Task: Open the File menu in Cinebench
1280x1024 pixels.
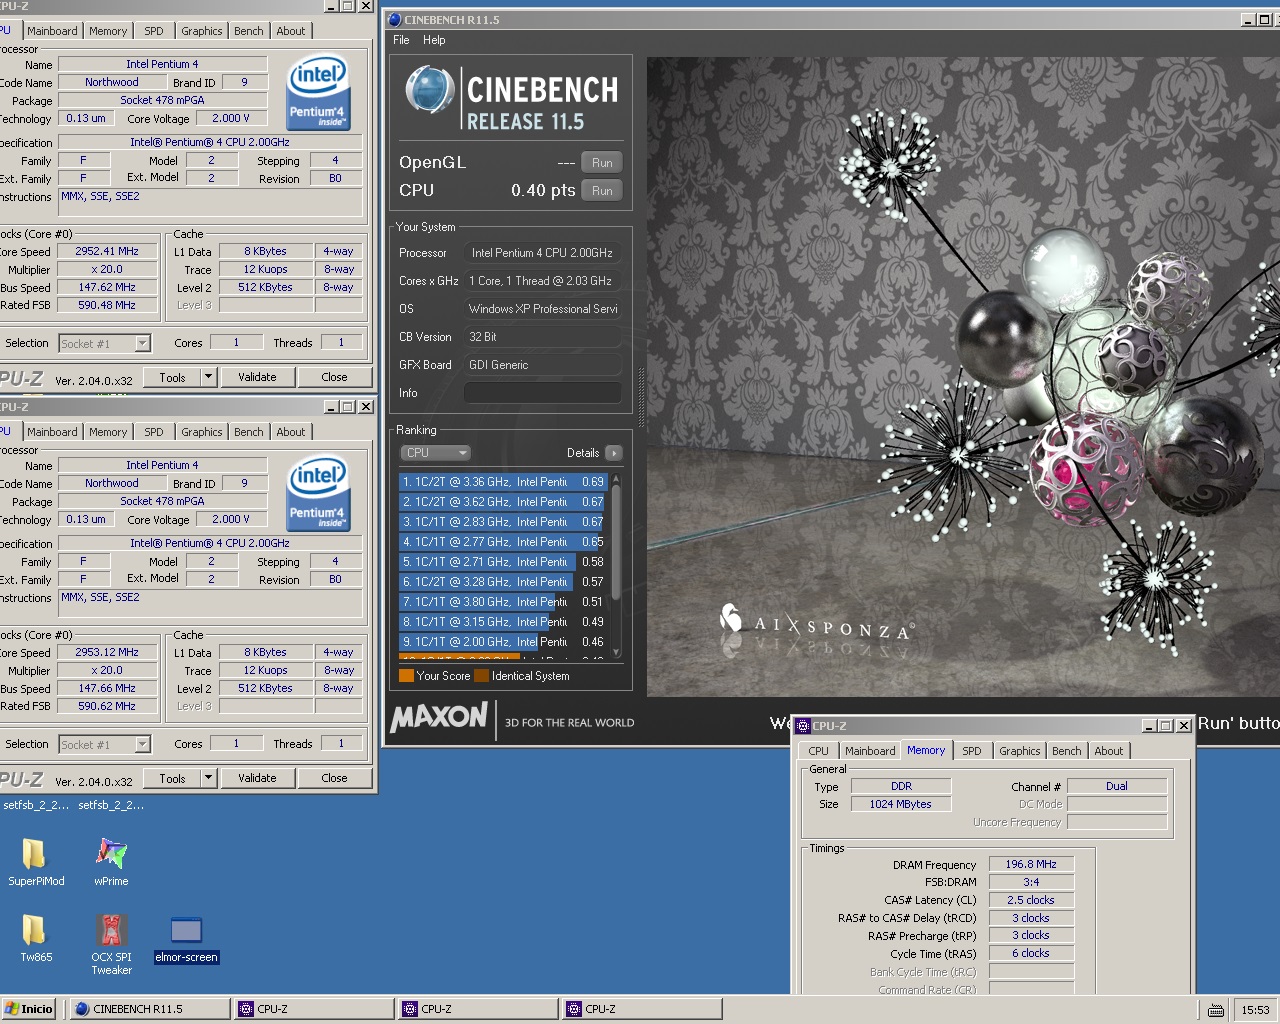Action: 401,40
